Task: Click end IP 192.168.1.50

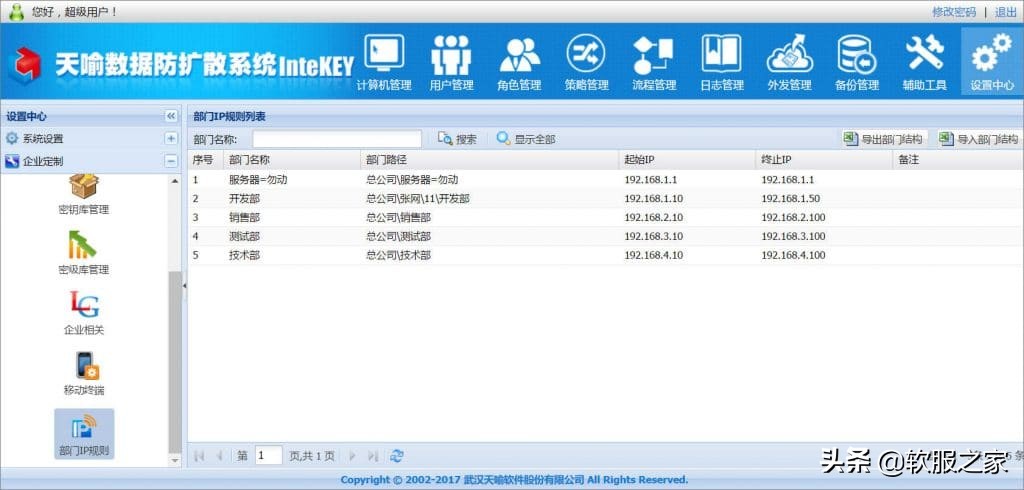Action: point(791,199)
